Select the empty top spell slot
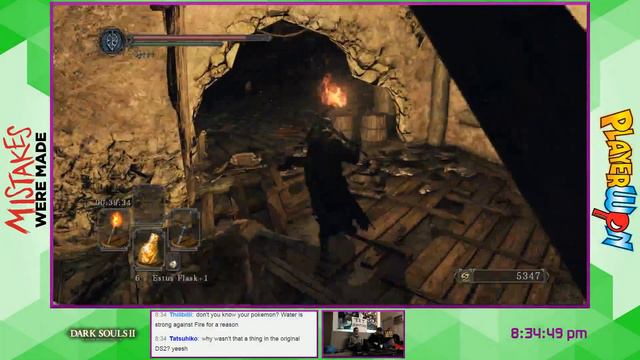Image resolution: width=640 pixels, height=360 pixels. (x=149, y=206)
